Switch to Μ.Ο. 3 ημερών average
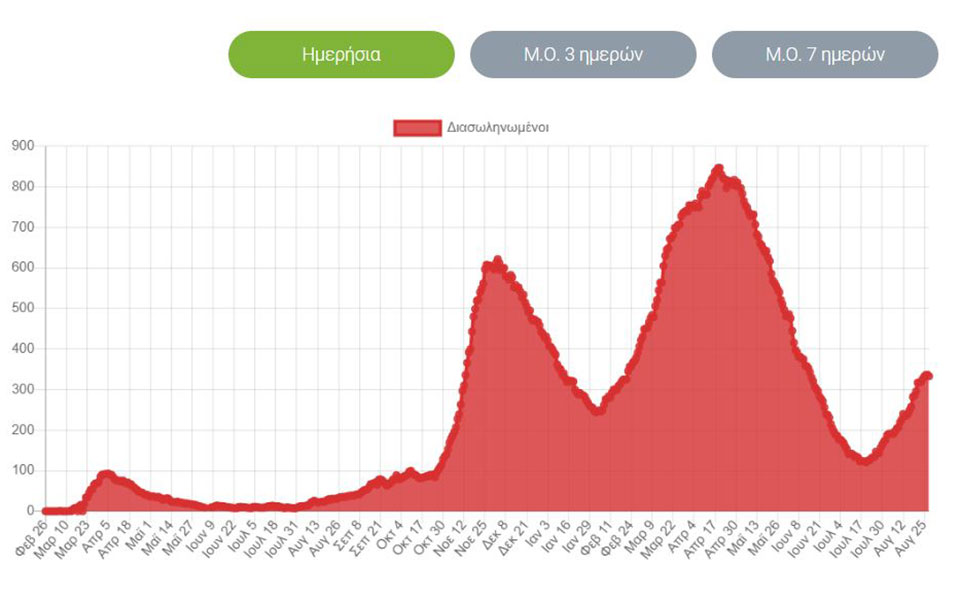Viewport: 960px width, 600px height. pos(583,54)
